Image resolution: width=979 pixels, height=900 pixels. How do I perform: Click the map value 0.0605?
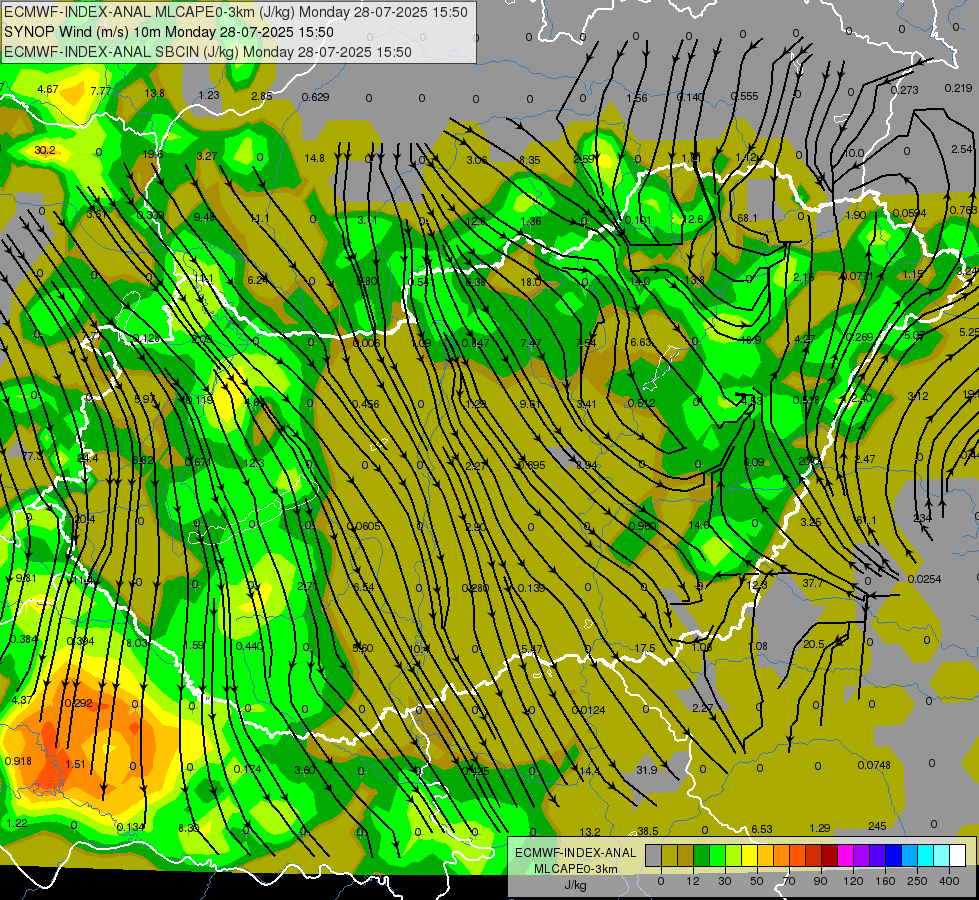coord(364,526)
